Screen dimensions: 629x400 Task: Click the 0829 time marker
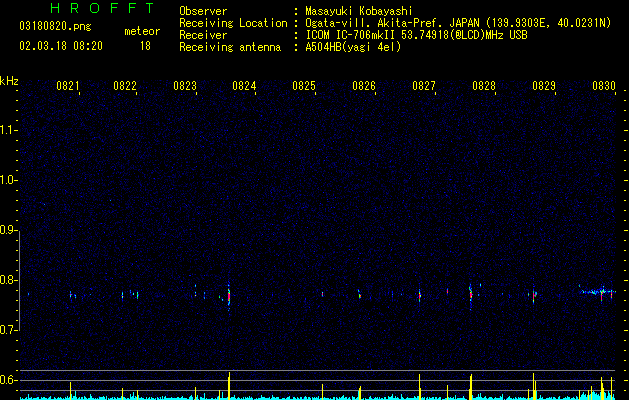coord(544,86)
